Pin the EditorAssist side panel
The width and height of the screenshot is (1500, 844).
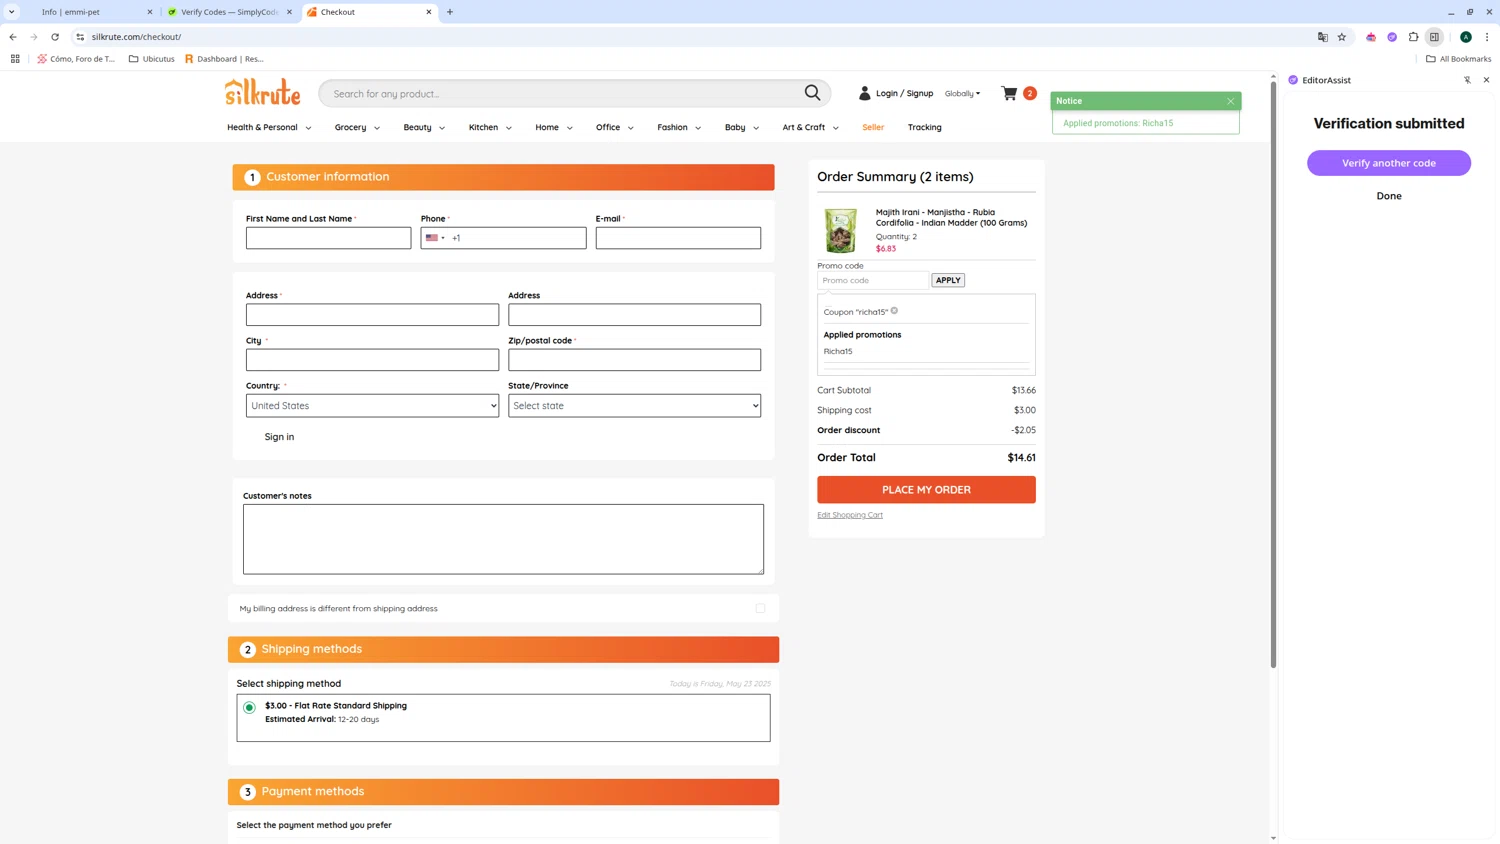click(x=1467, y=80)
